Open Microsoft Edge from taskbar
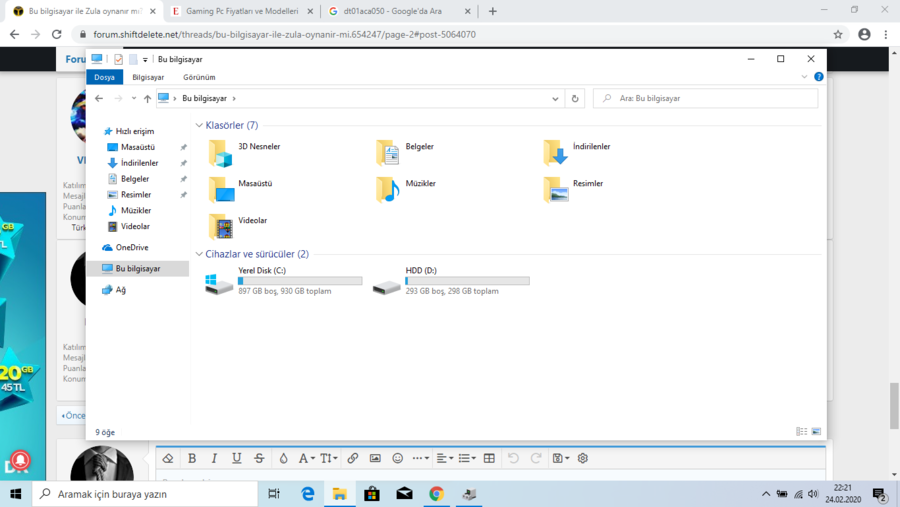The image size is (900, 507). [x=308, y=494]
